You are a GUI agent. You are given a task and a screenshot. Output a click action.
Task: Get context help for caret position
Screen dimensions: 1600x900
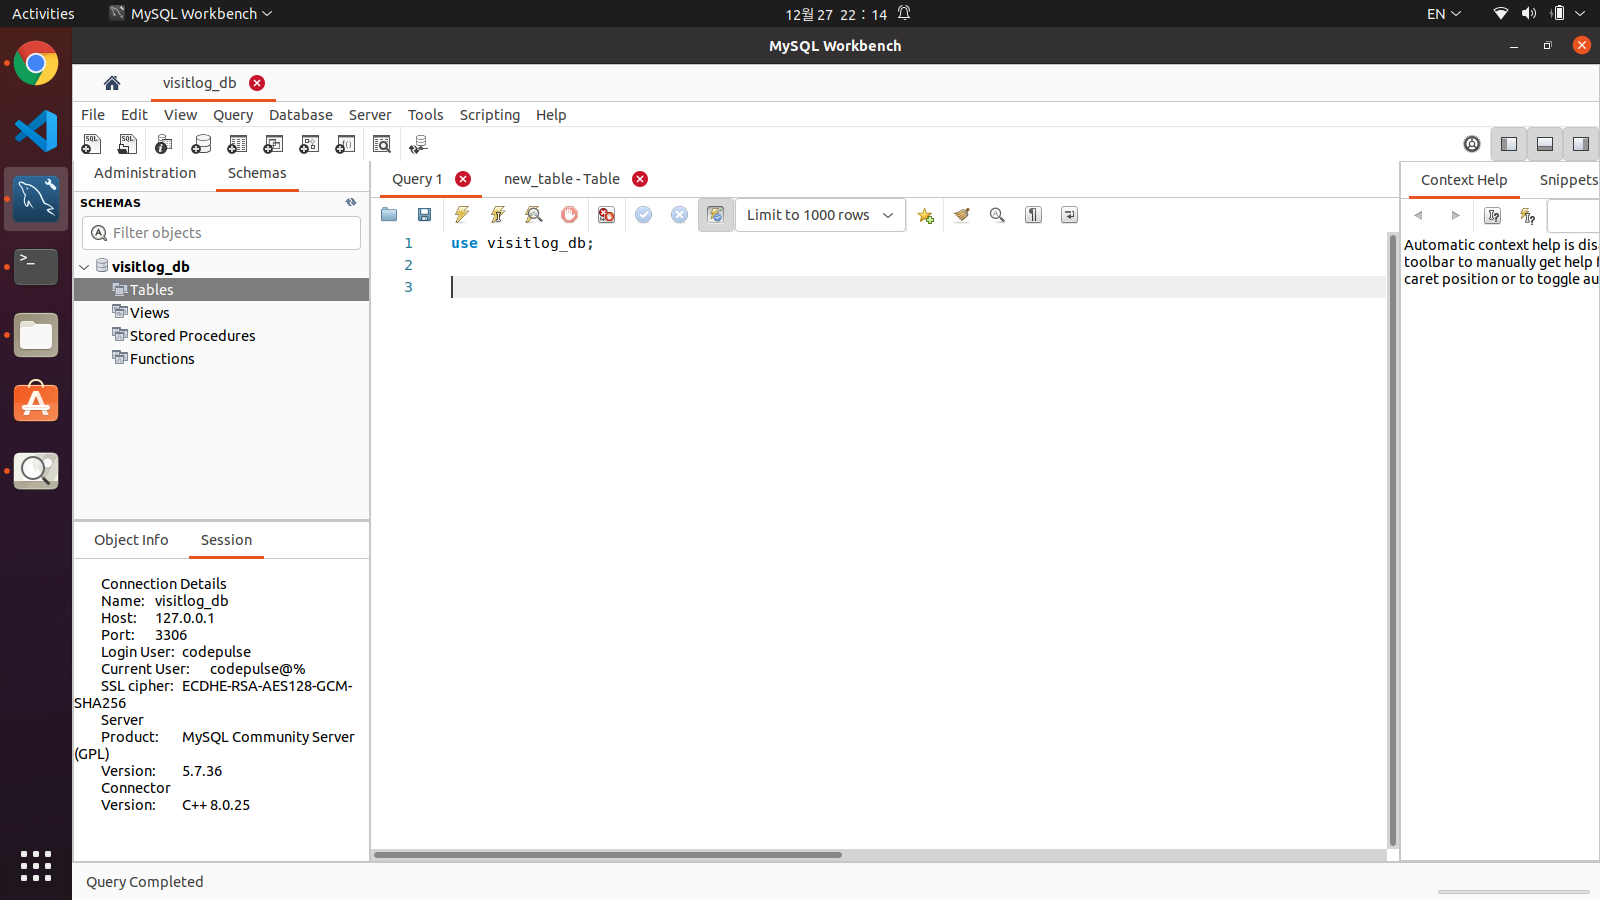(1492, 216)
